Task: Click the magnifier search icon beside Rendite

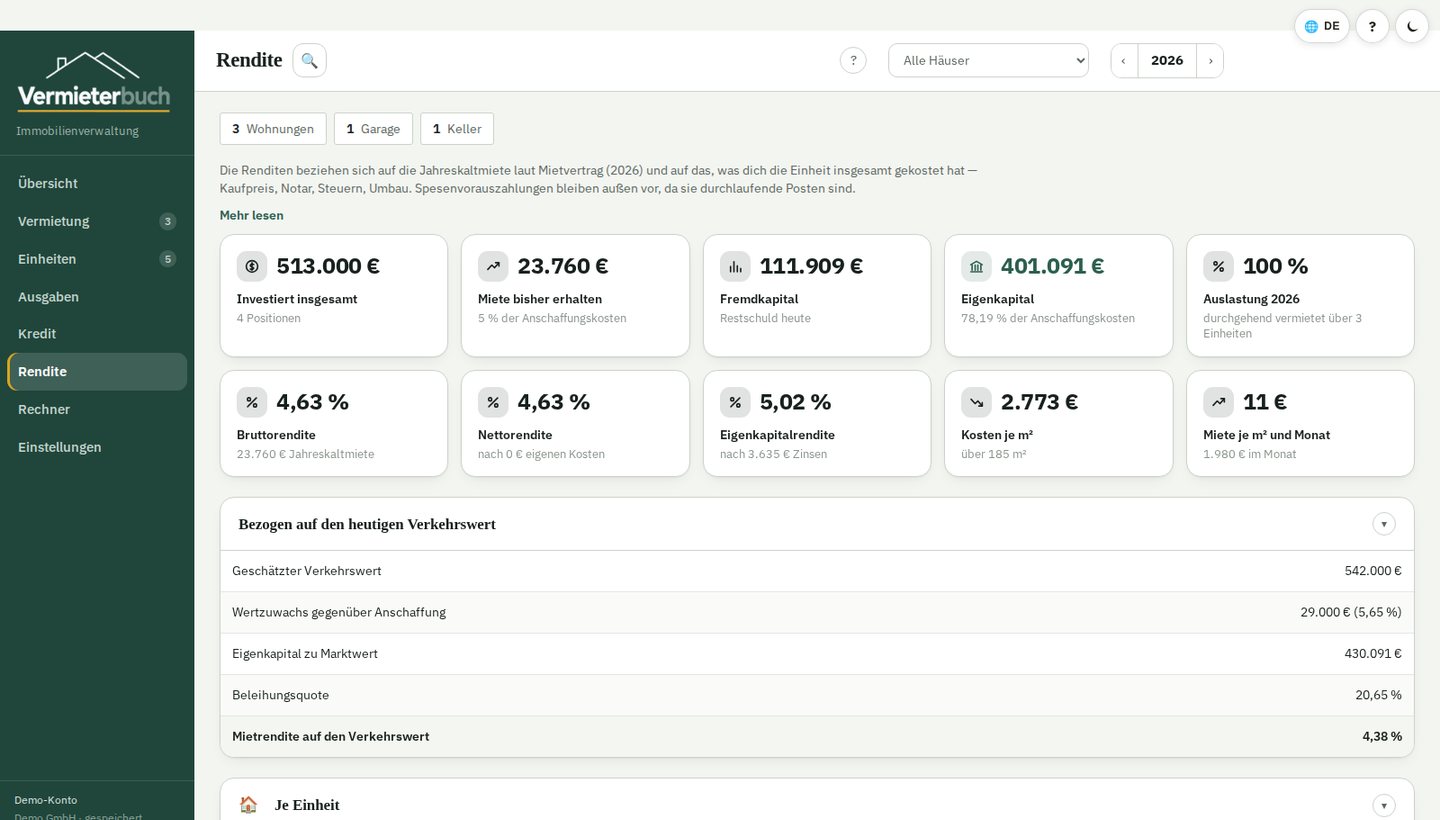Action: tap(309, 60)
